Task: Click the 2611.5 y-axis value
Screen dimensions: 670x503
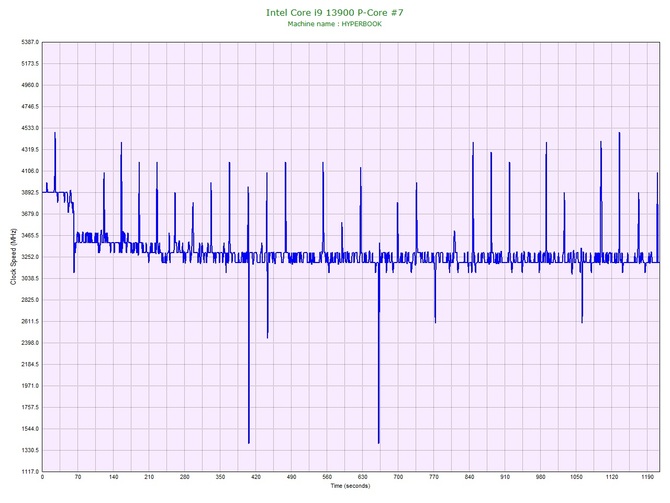Action: coord(30,321)
